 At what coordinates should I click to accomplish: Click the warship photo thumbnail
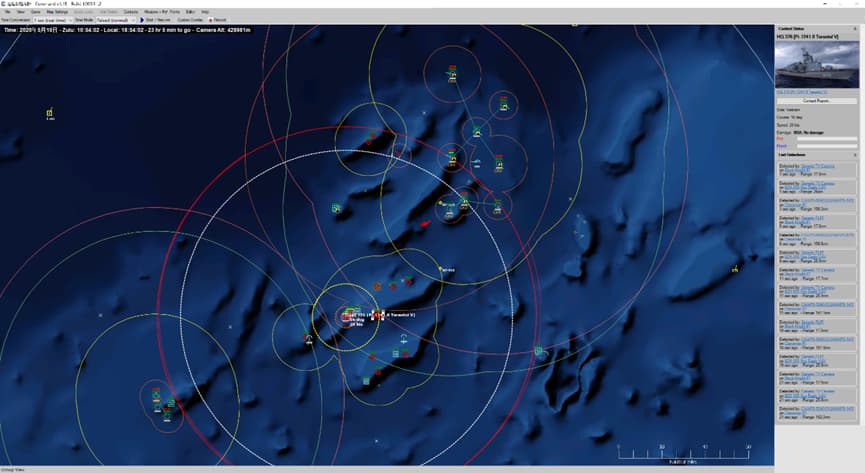point(817,65)
